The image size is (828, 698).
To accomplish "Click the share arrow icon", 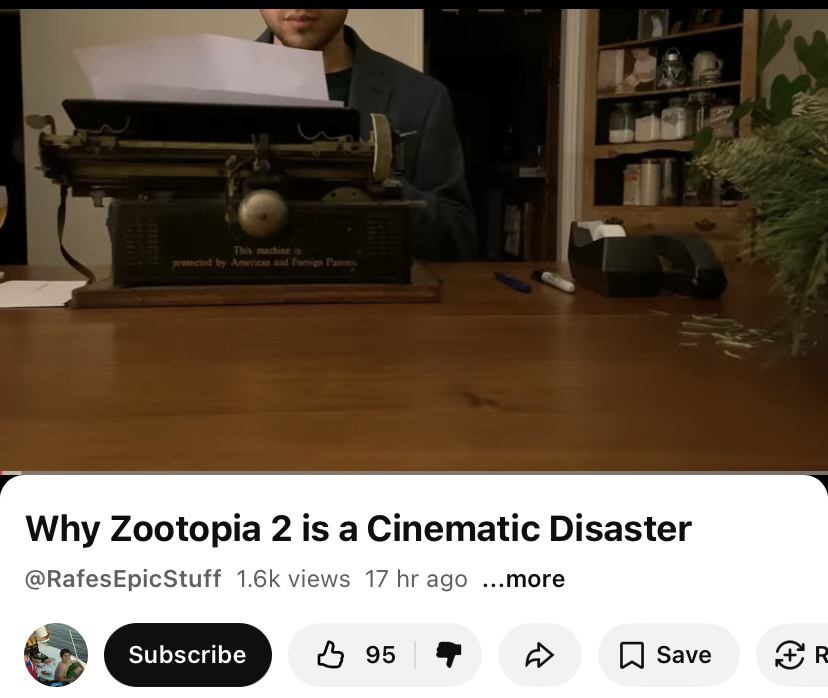I will (x=540, y=655).
